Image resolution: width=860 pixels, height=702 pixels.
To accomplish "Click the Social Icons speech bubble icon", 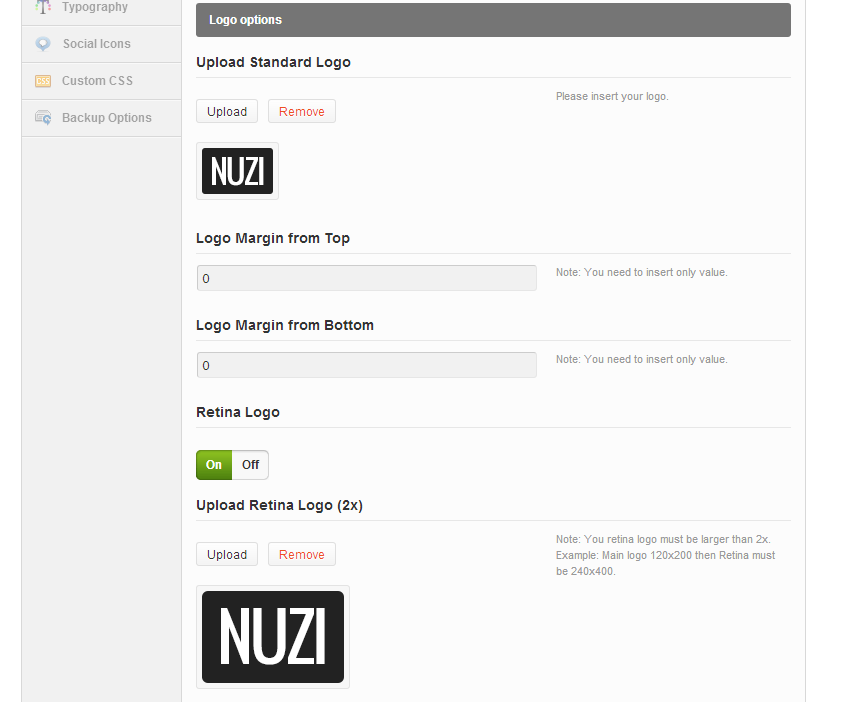I will coord(43,44).
